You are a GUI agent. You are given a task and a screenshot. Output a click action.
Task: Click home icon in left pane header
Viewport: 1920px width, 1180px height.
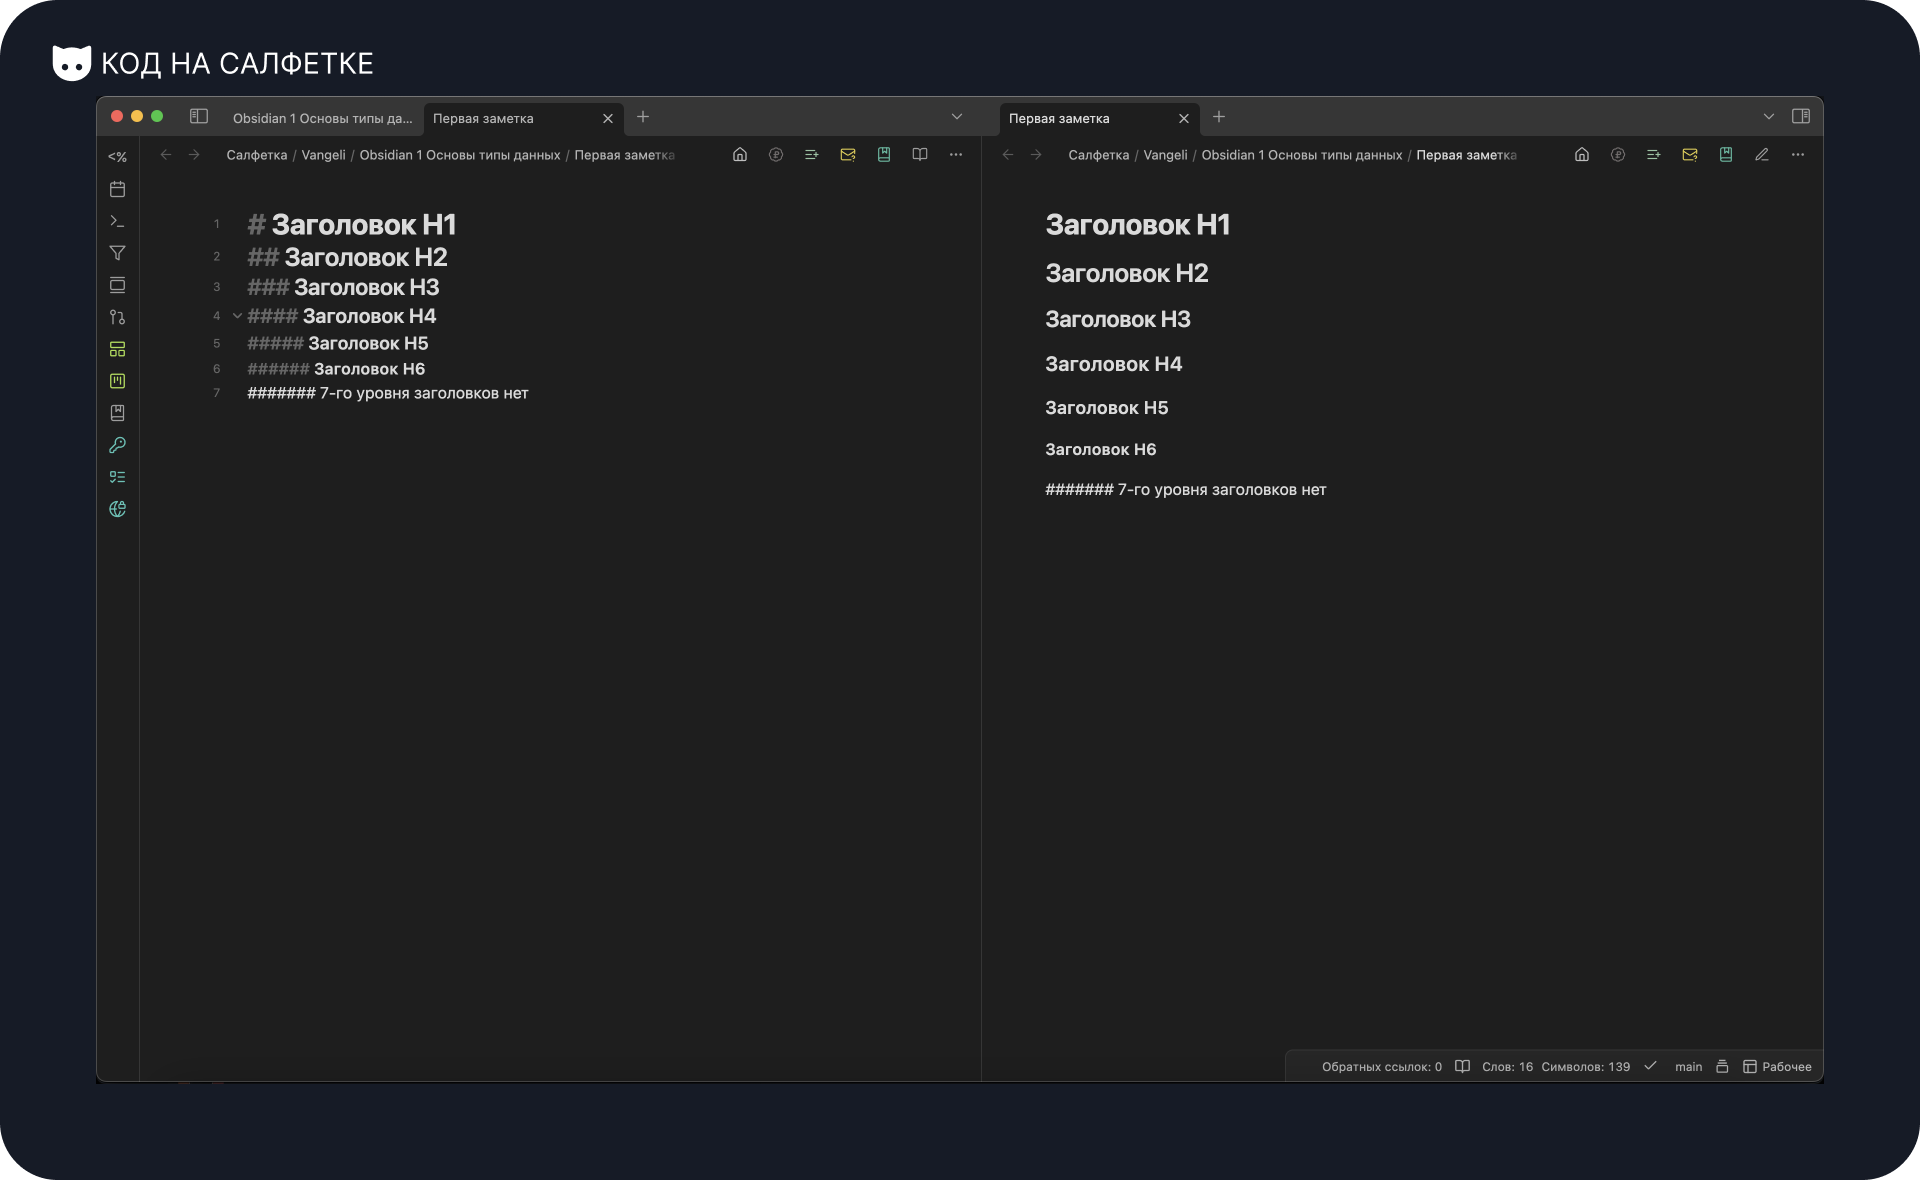[740, 155]
